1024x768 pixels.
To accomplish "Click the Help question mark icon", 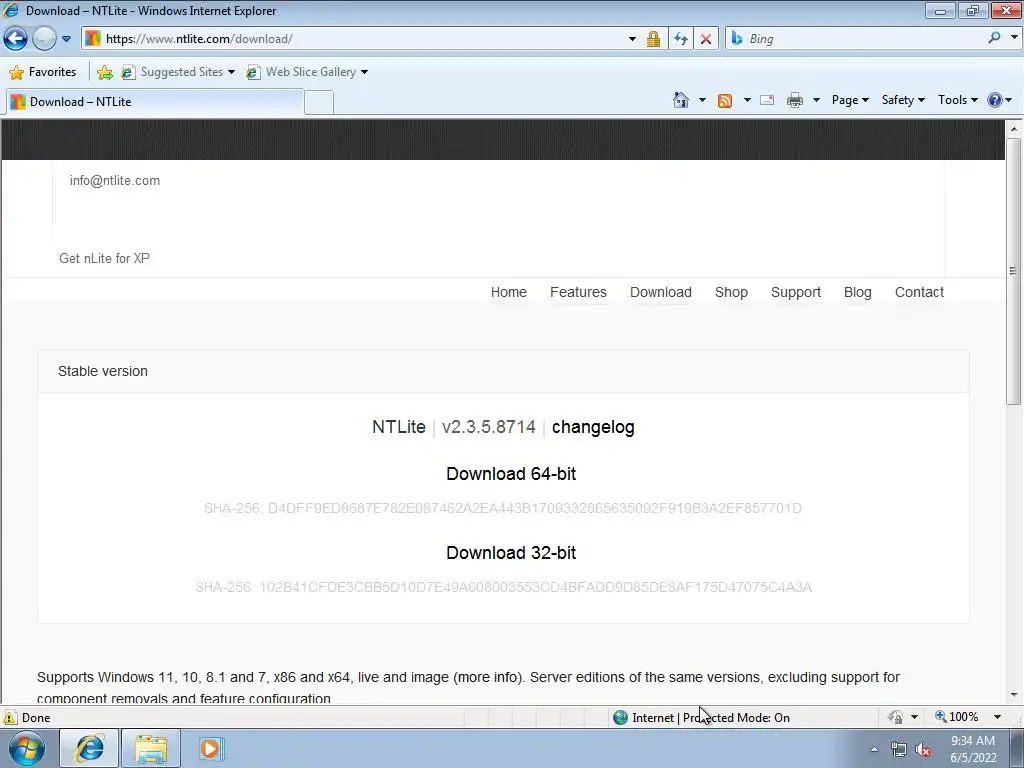I will (995, 100).
